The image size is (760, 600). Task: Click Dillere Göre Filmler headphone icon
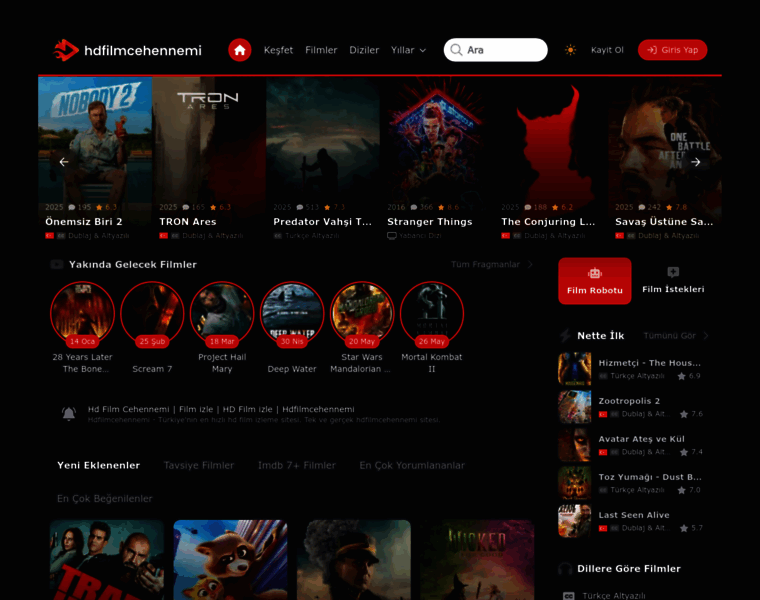(x=565, y=568)
